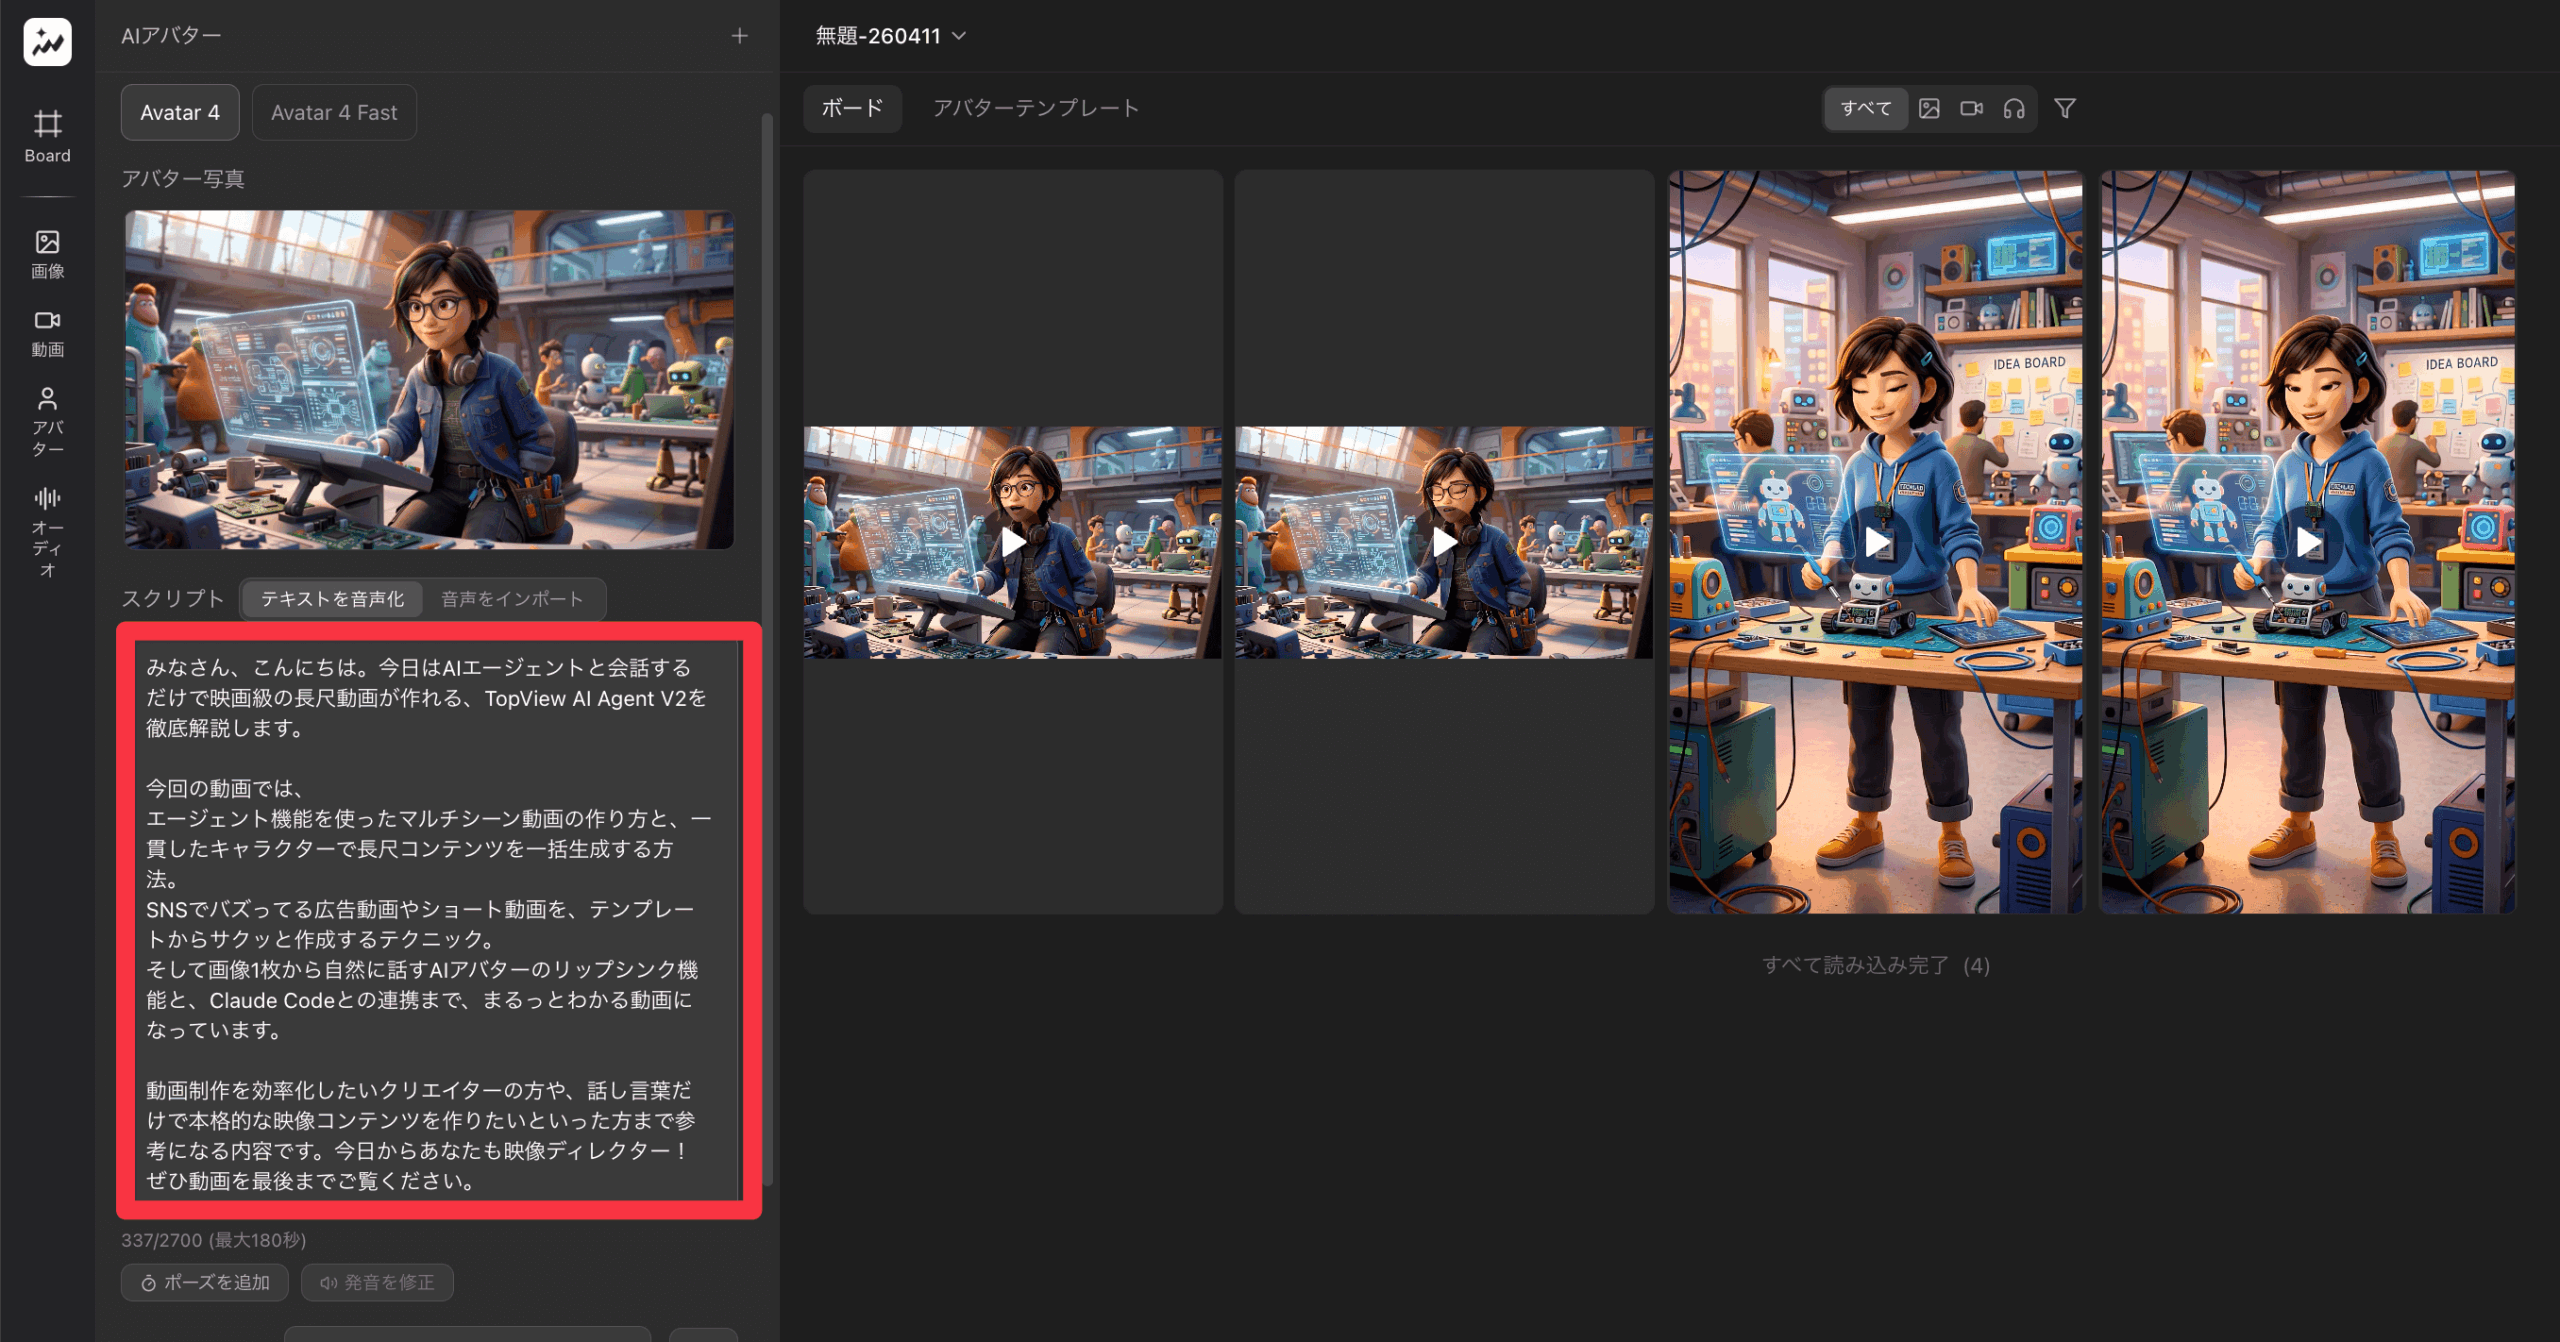Click the plus icon beside AIアバター
This screenshot has height=1342, width=2560.
(x=739, y=36)
